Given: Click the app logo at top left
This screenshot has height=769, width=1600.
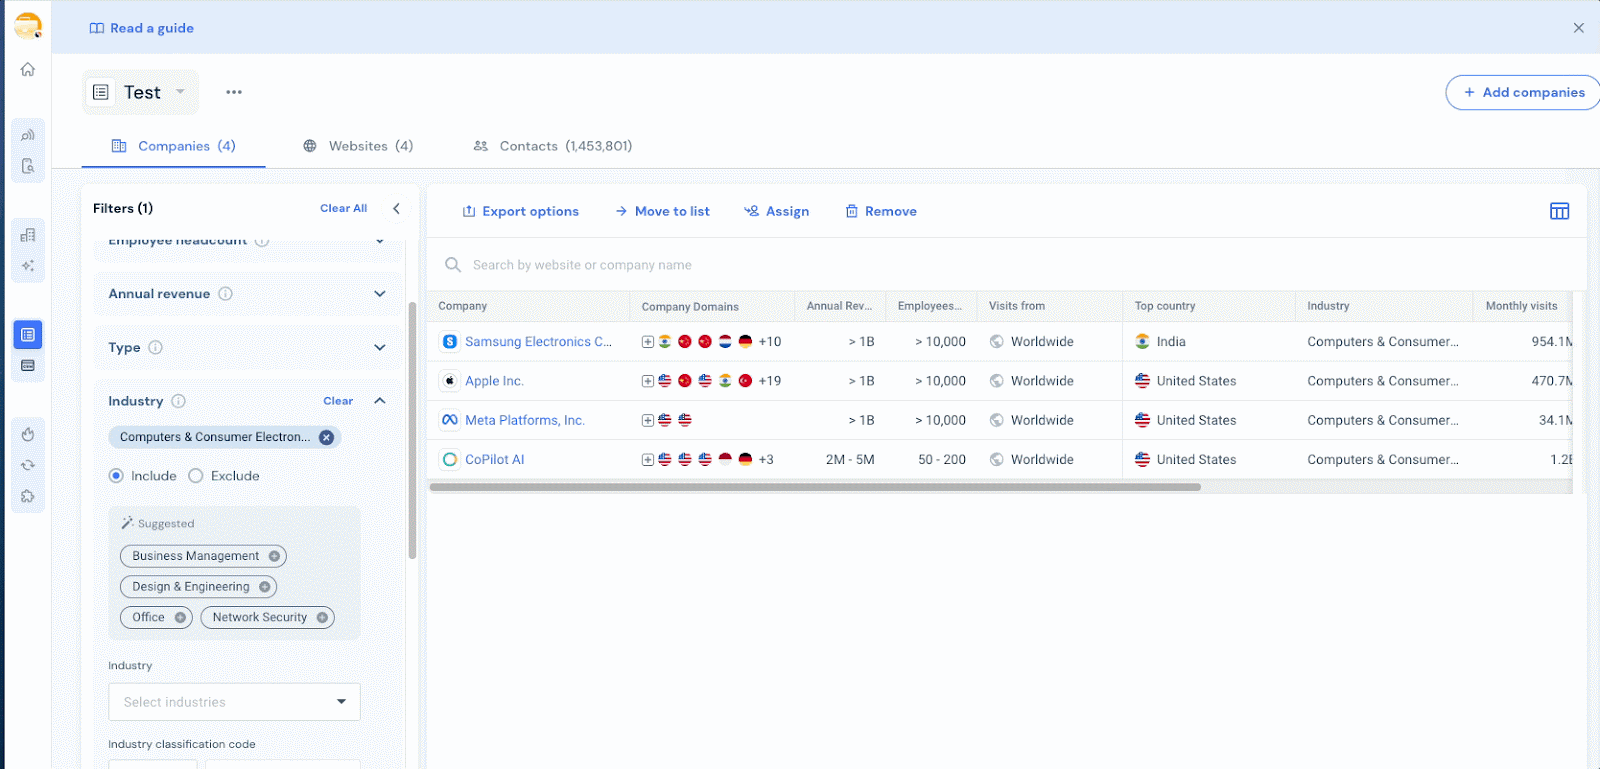Looking at the screenshot, I should [x=28, y=25].
